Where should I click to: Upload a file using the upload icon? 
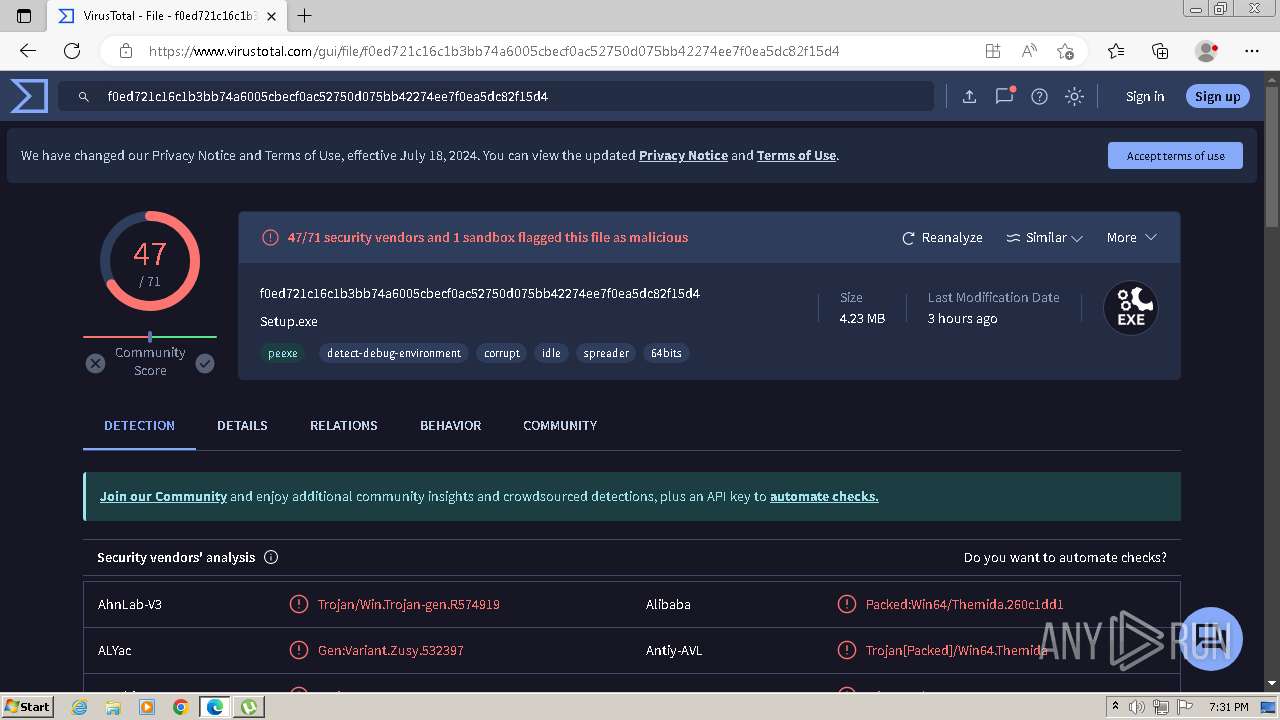point(969,96)
